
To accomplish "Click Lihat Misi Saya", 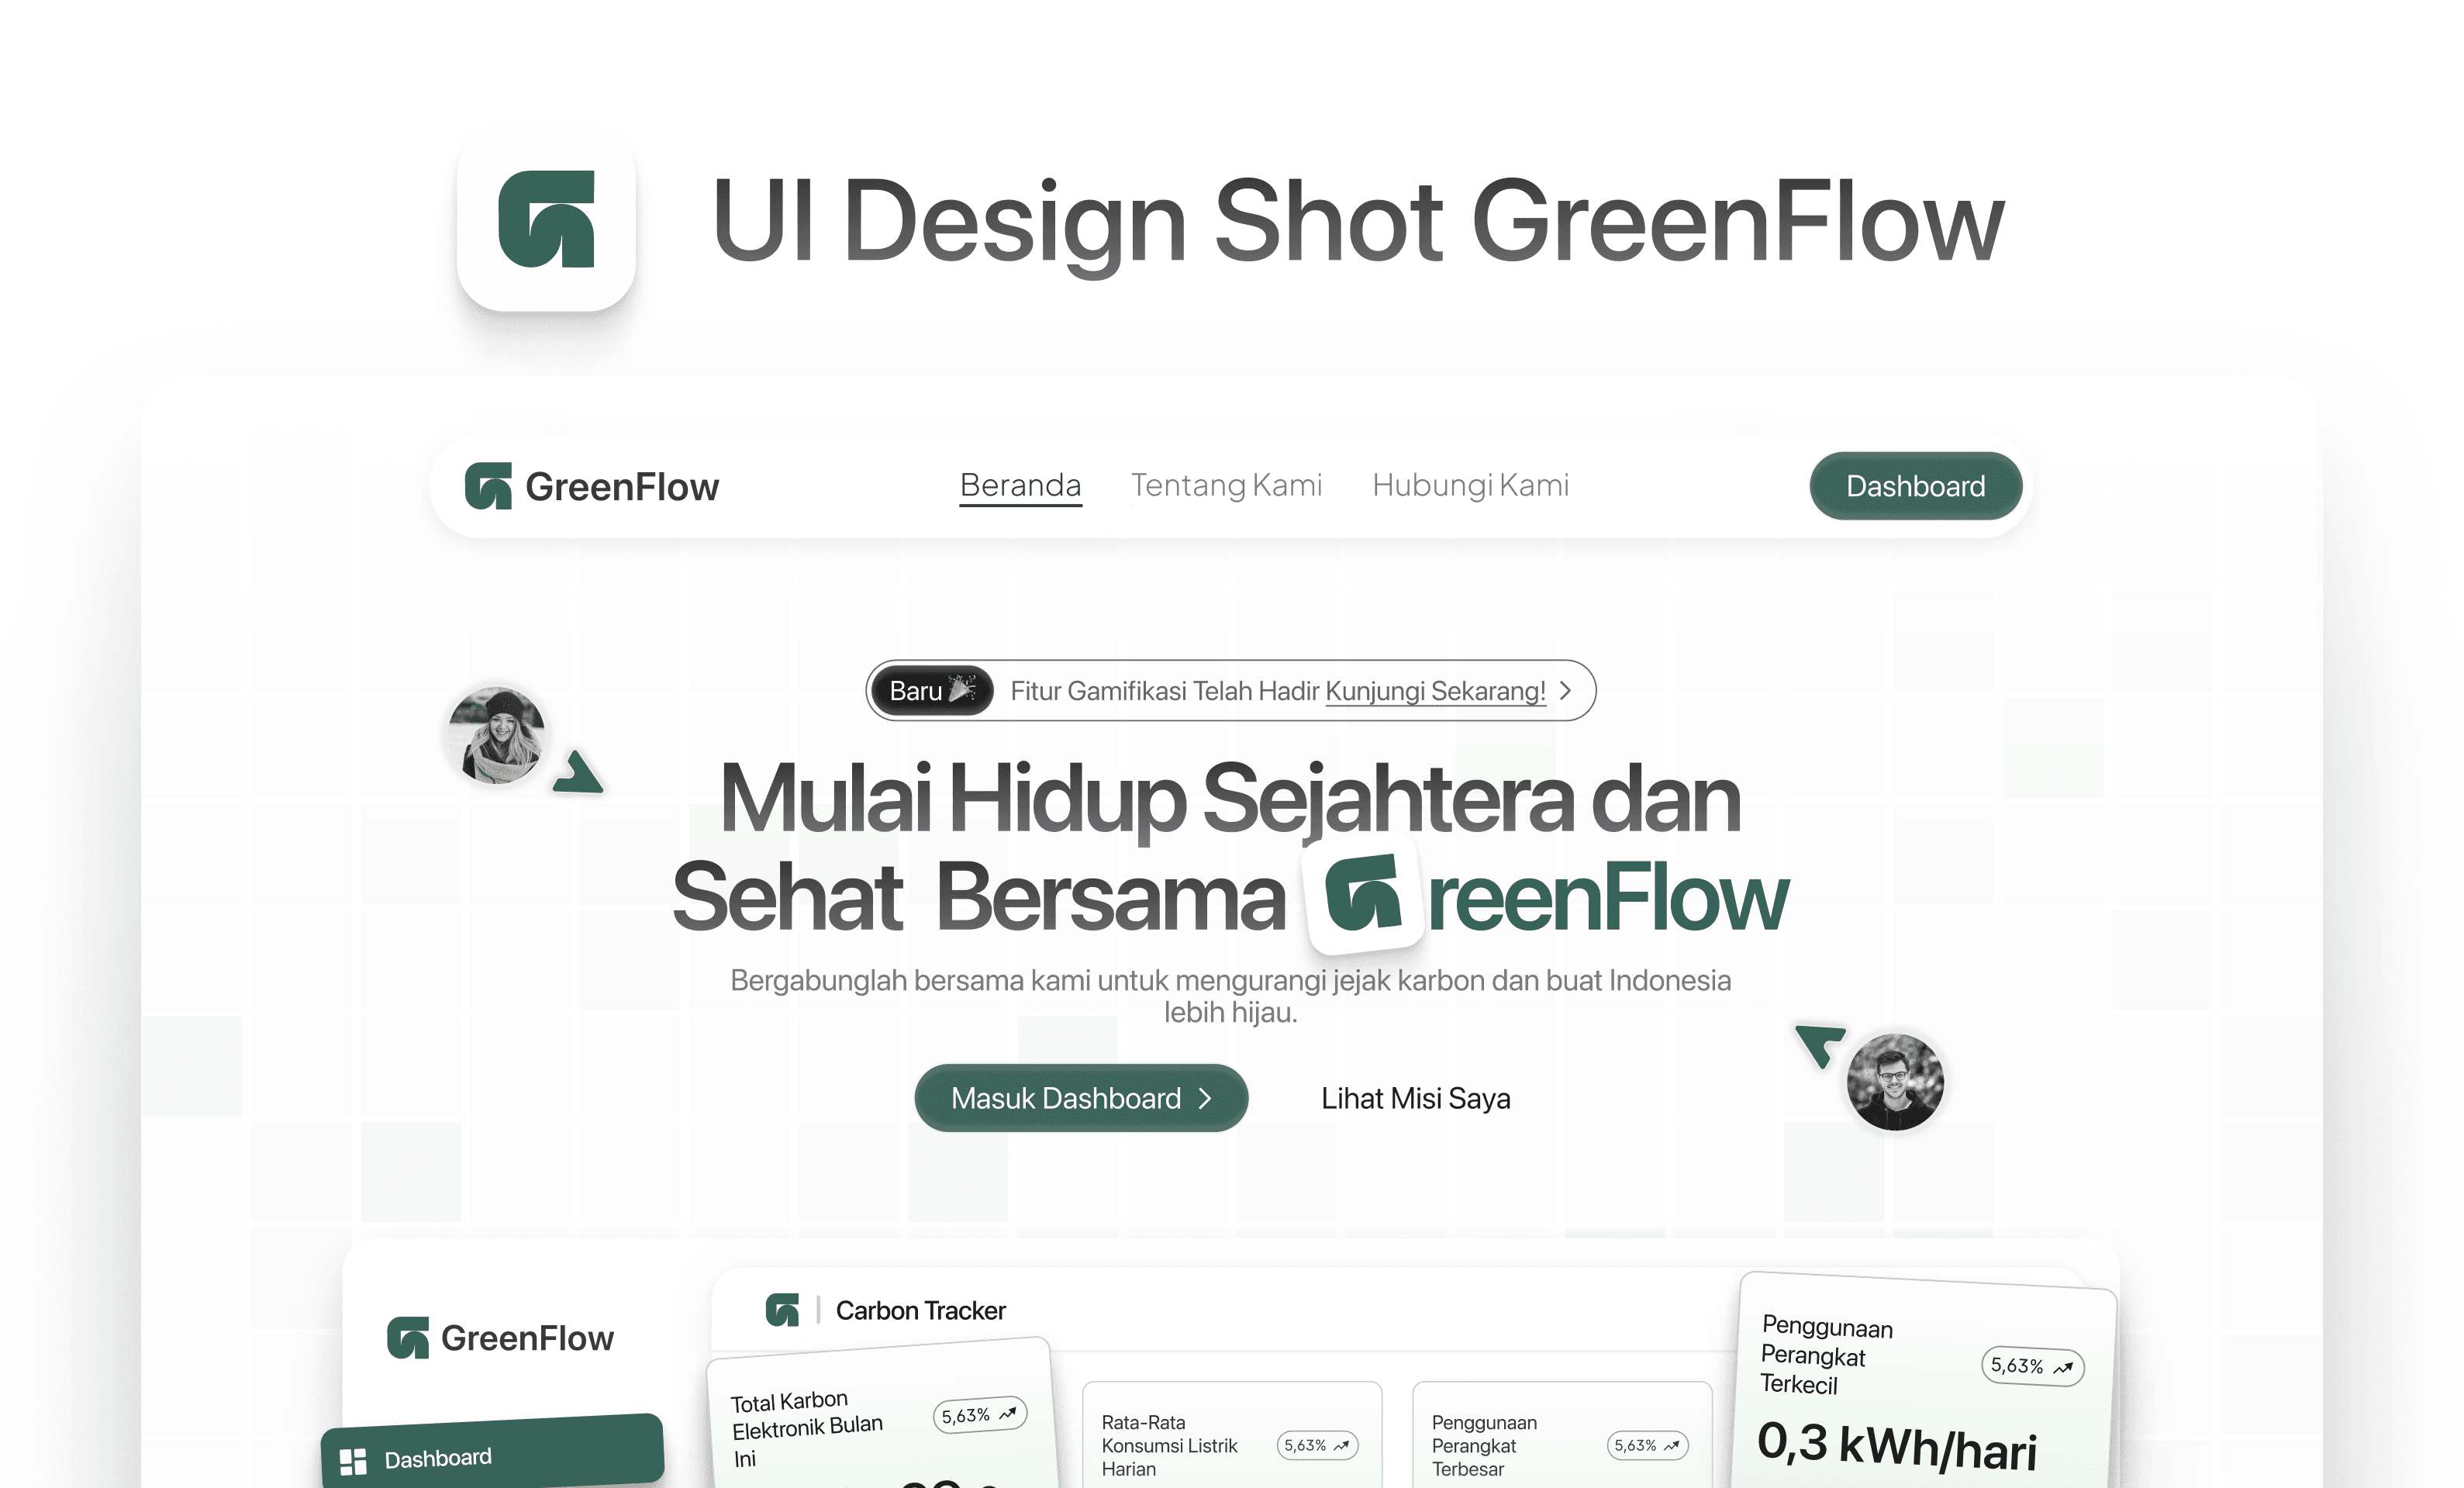I will (x=1416, y=1098).
